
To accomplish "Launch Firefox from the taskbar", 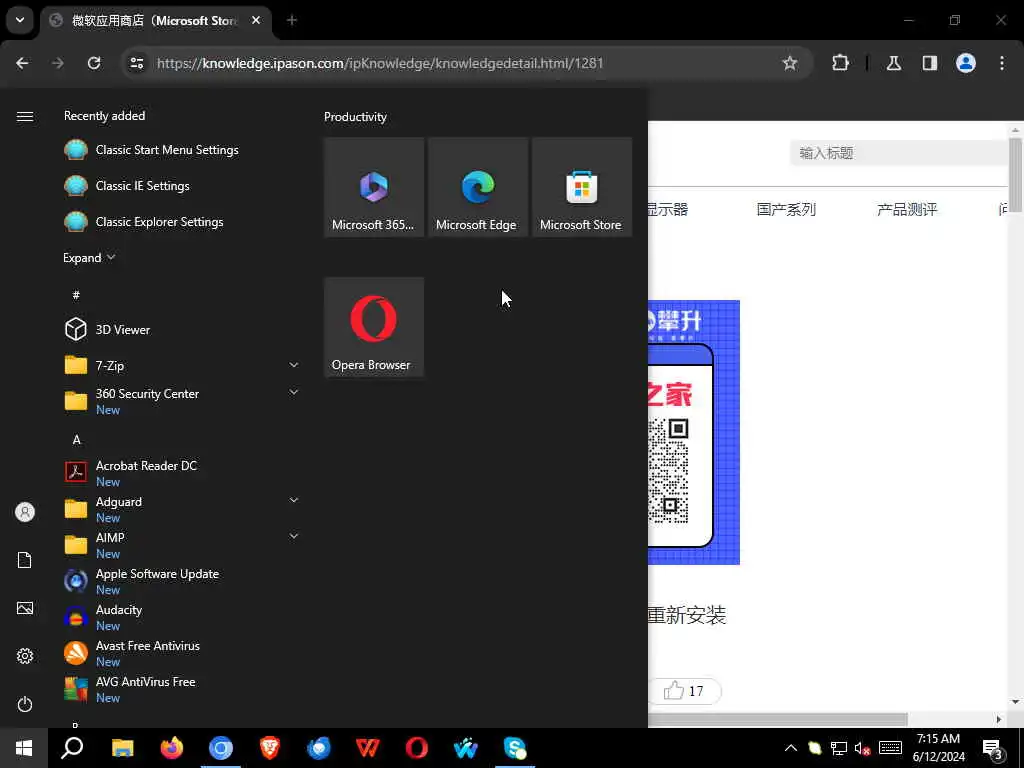I will (x=172, y=748).
